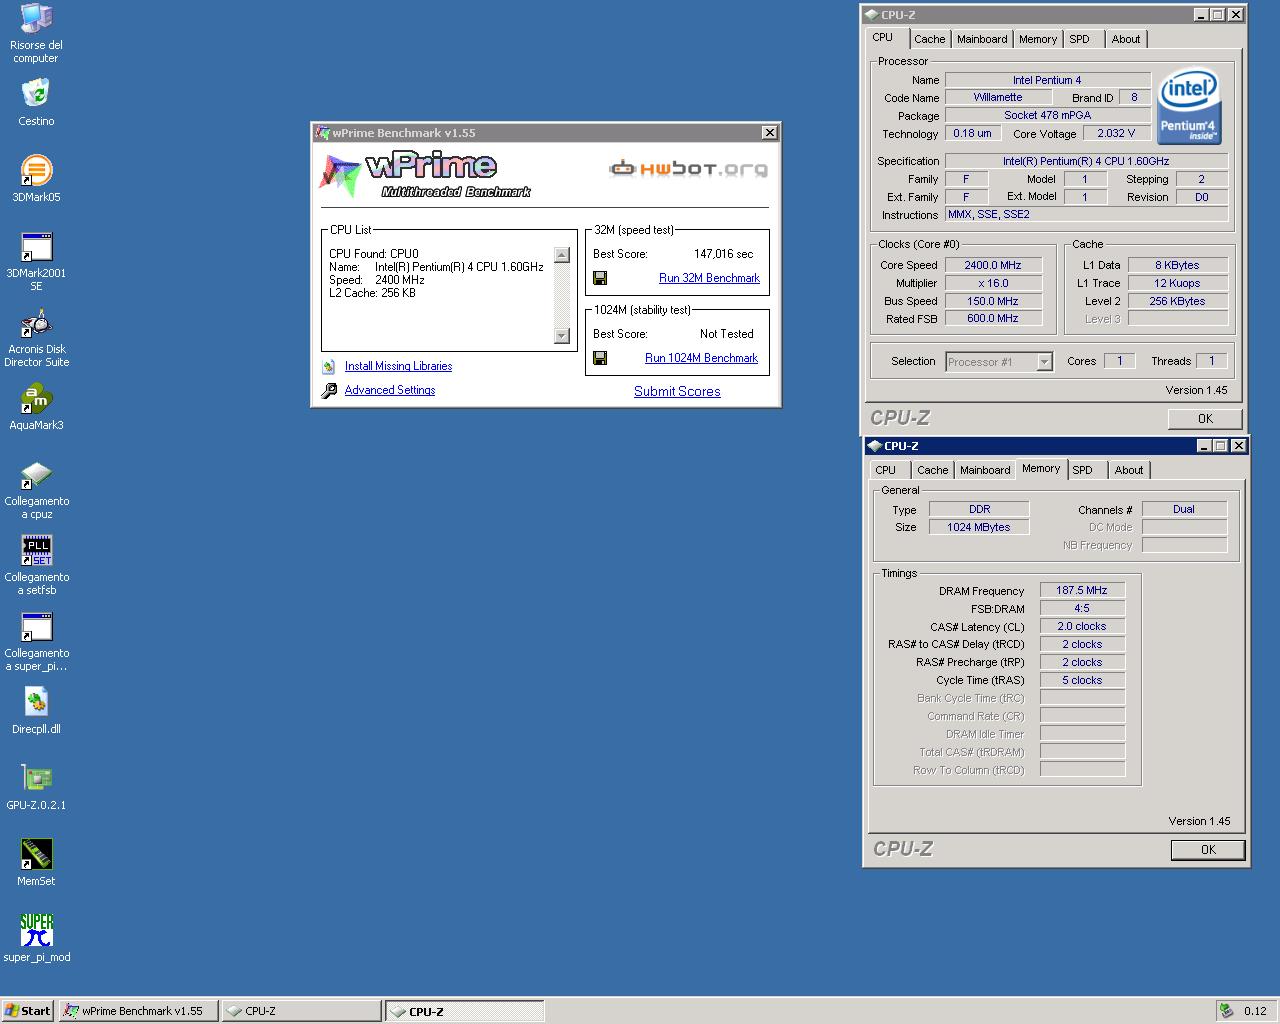Click the hwbot.org logo in wPrime
The height and width of the screenshot is (1024, 1280).
pyautogui.click(x=689, y=169)
